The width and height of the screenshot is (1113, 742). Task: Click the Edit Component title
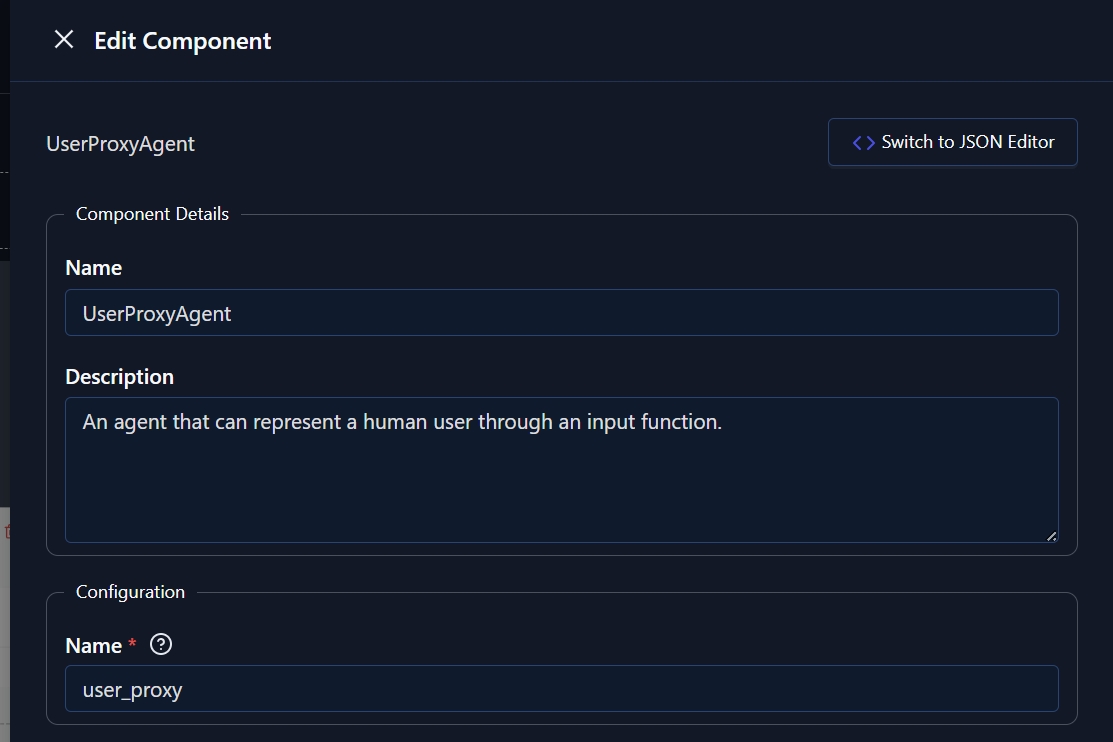point(182,41)
